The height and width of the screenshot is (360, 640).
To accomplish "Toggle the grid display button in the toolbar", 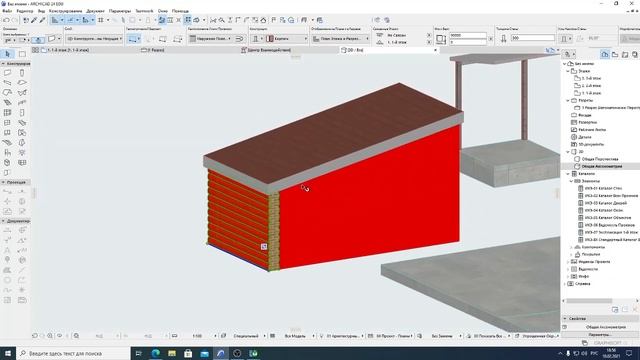I will (x=100, y=20).
